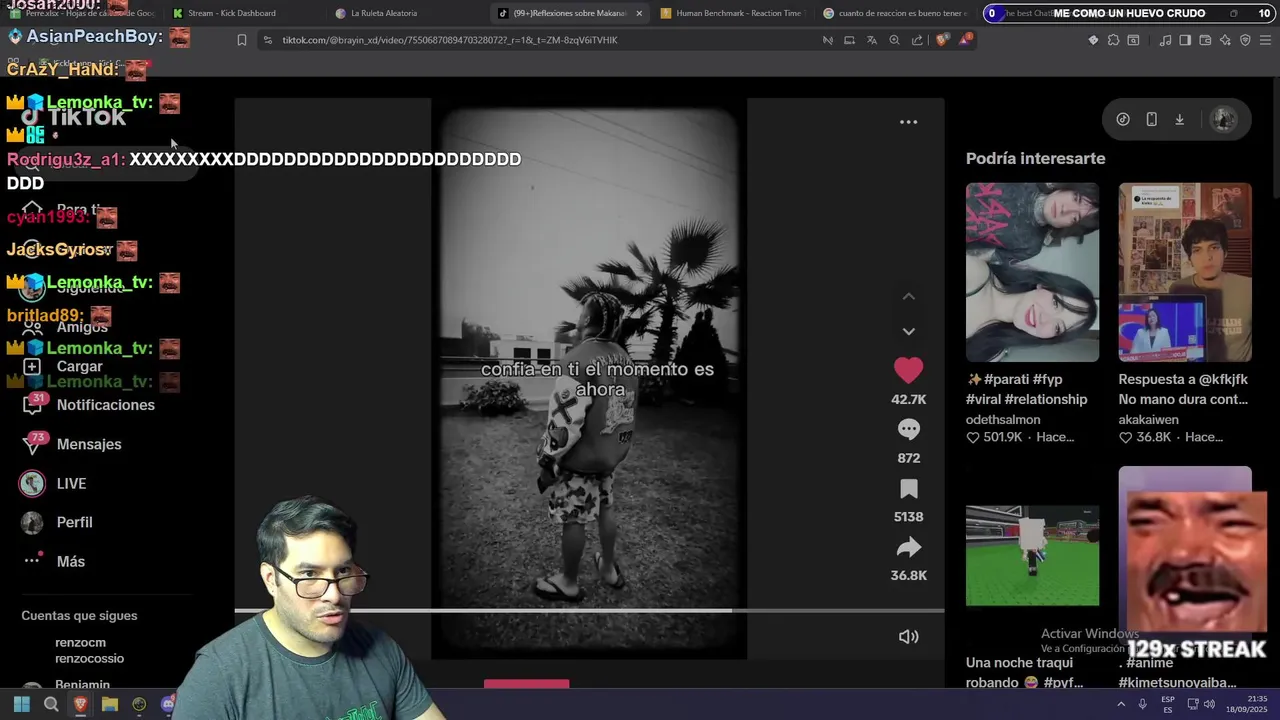Screen dimensions: 1280x720
Task: Show hidden tray icons with chevron
Action: coord(1121,704)
